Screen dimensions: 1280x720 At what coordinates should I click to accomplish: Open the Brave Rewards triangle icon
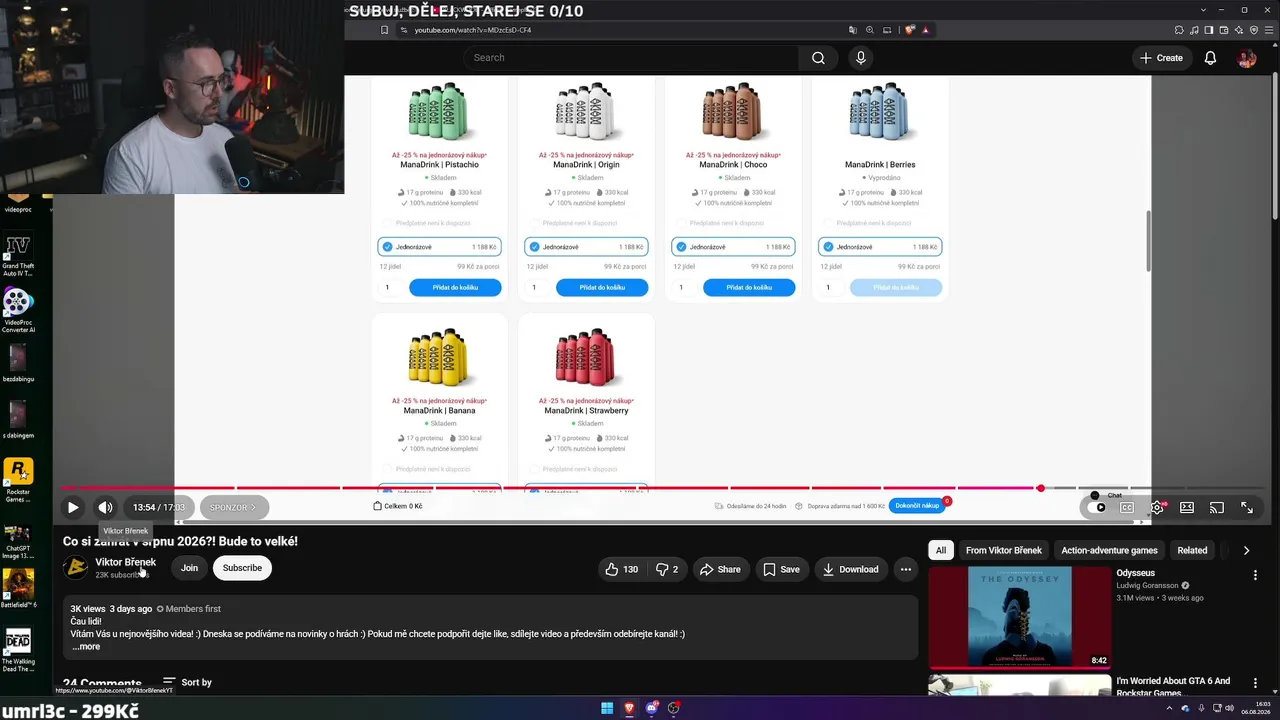(x=926, y=30)
